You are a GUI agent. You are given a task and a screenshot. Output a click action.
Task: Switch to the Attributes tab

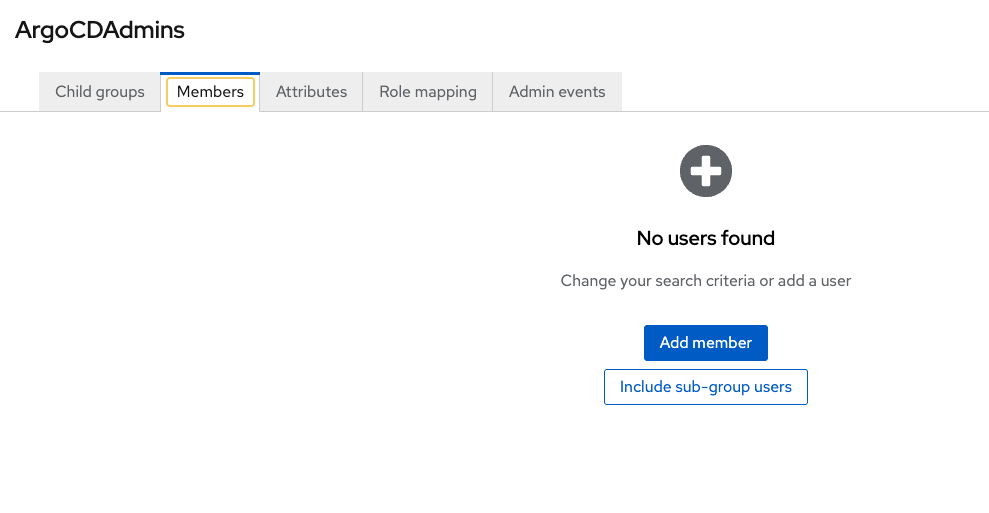pyautogui.click(x=311, y=92)
